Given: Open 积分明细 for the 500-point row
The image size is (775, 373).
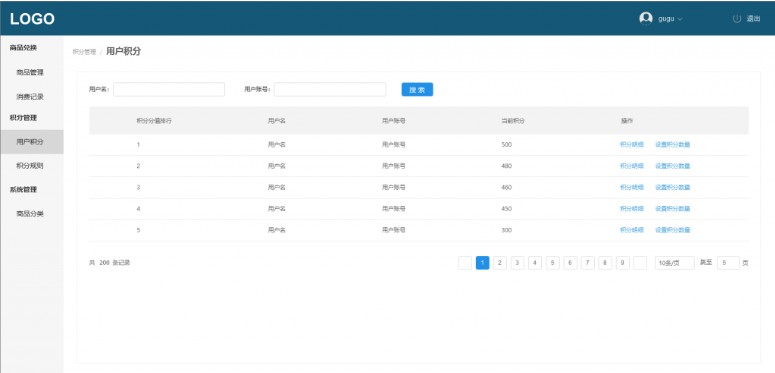Looking at the screenshot, I should coord(632,145).
